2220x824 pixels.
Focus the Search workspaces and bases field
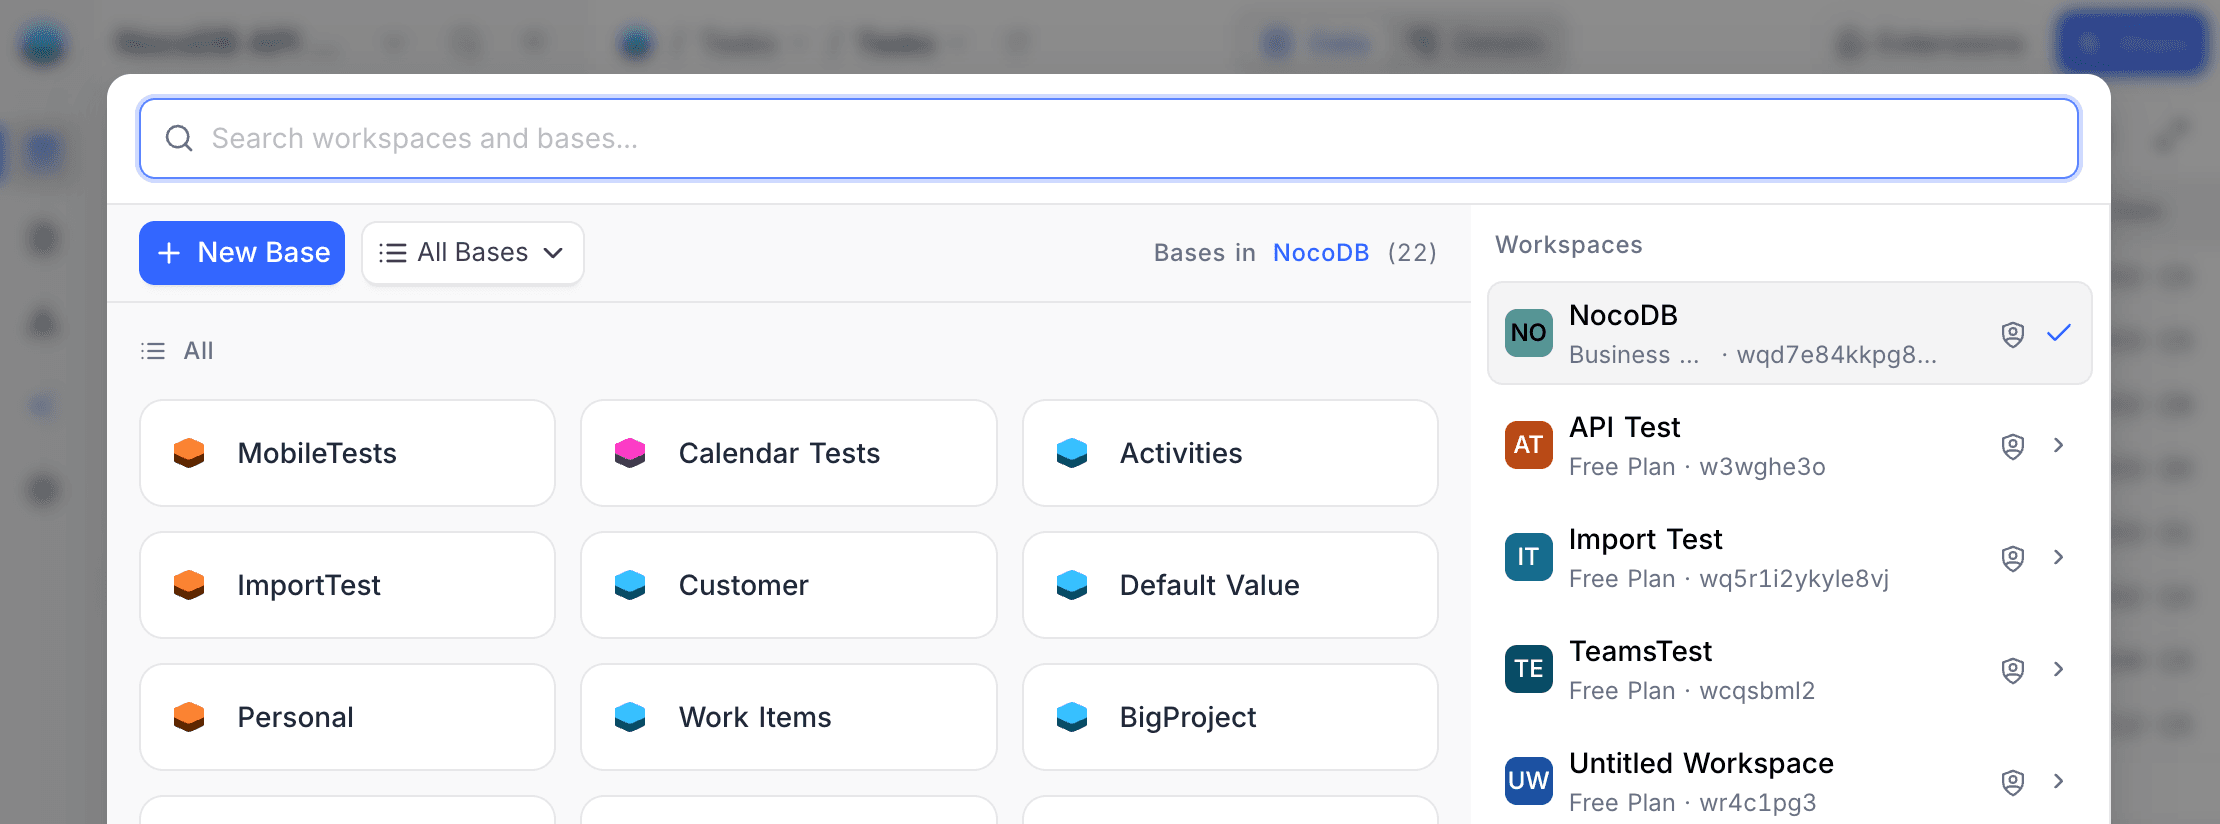click(x=1108, y=138)
